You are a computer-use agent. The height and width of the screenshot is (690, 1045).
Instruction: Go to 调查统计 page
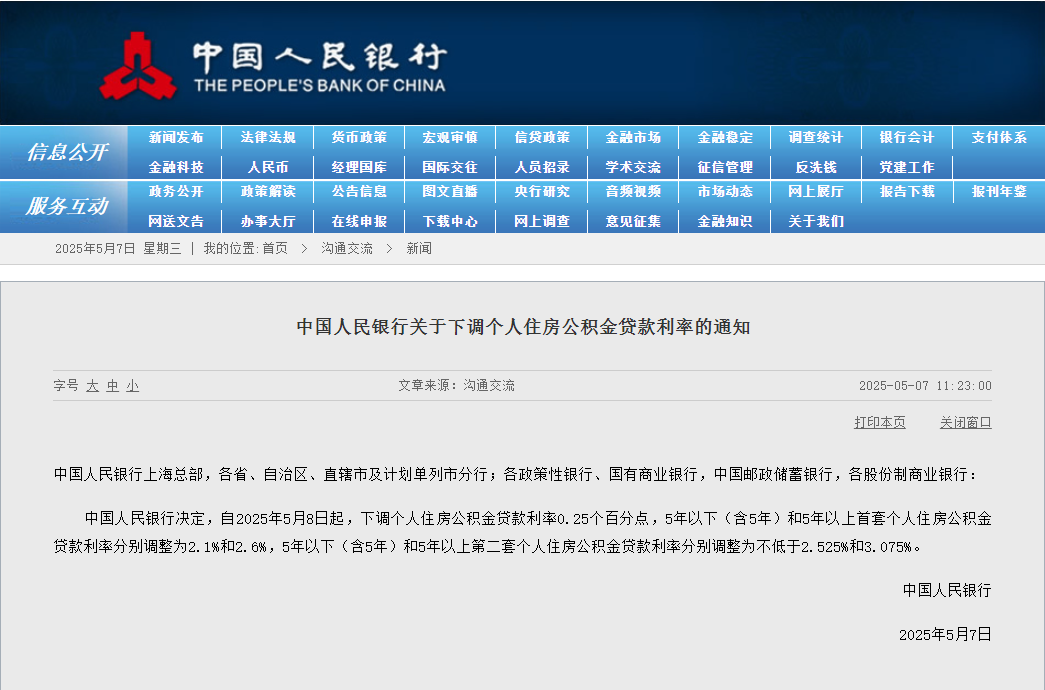816,137
